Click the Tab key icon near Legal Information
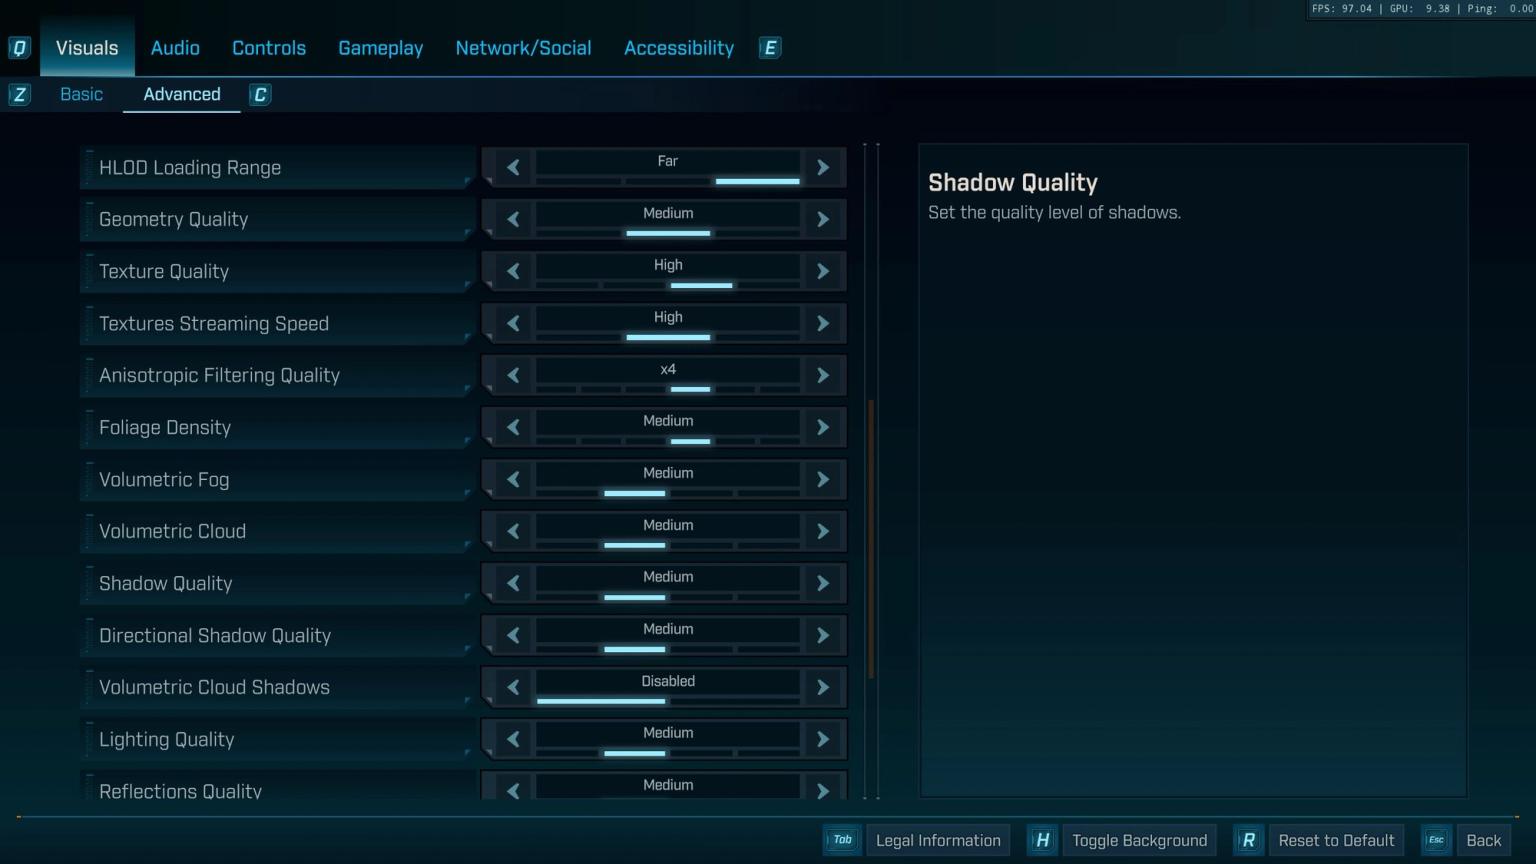This screenshot has width=1536, height=864. 842,840
